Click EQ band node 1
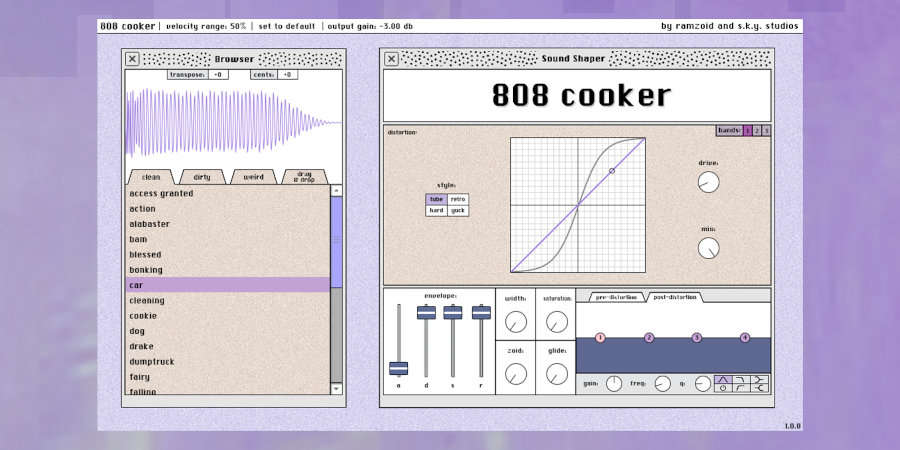Viewport: 900px width, 450px height. [600, 338]
